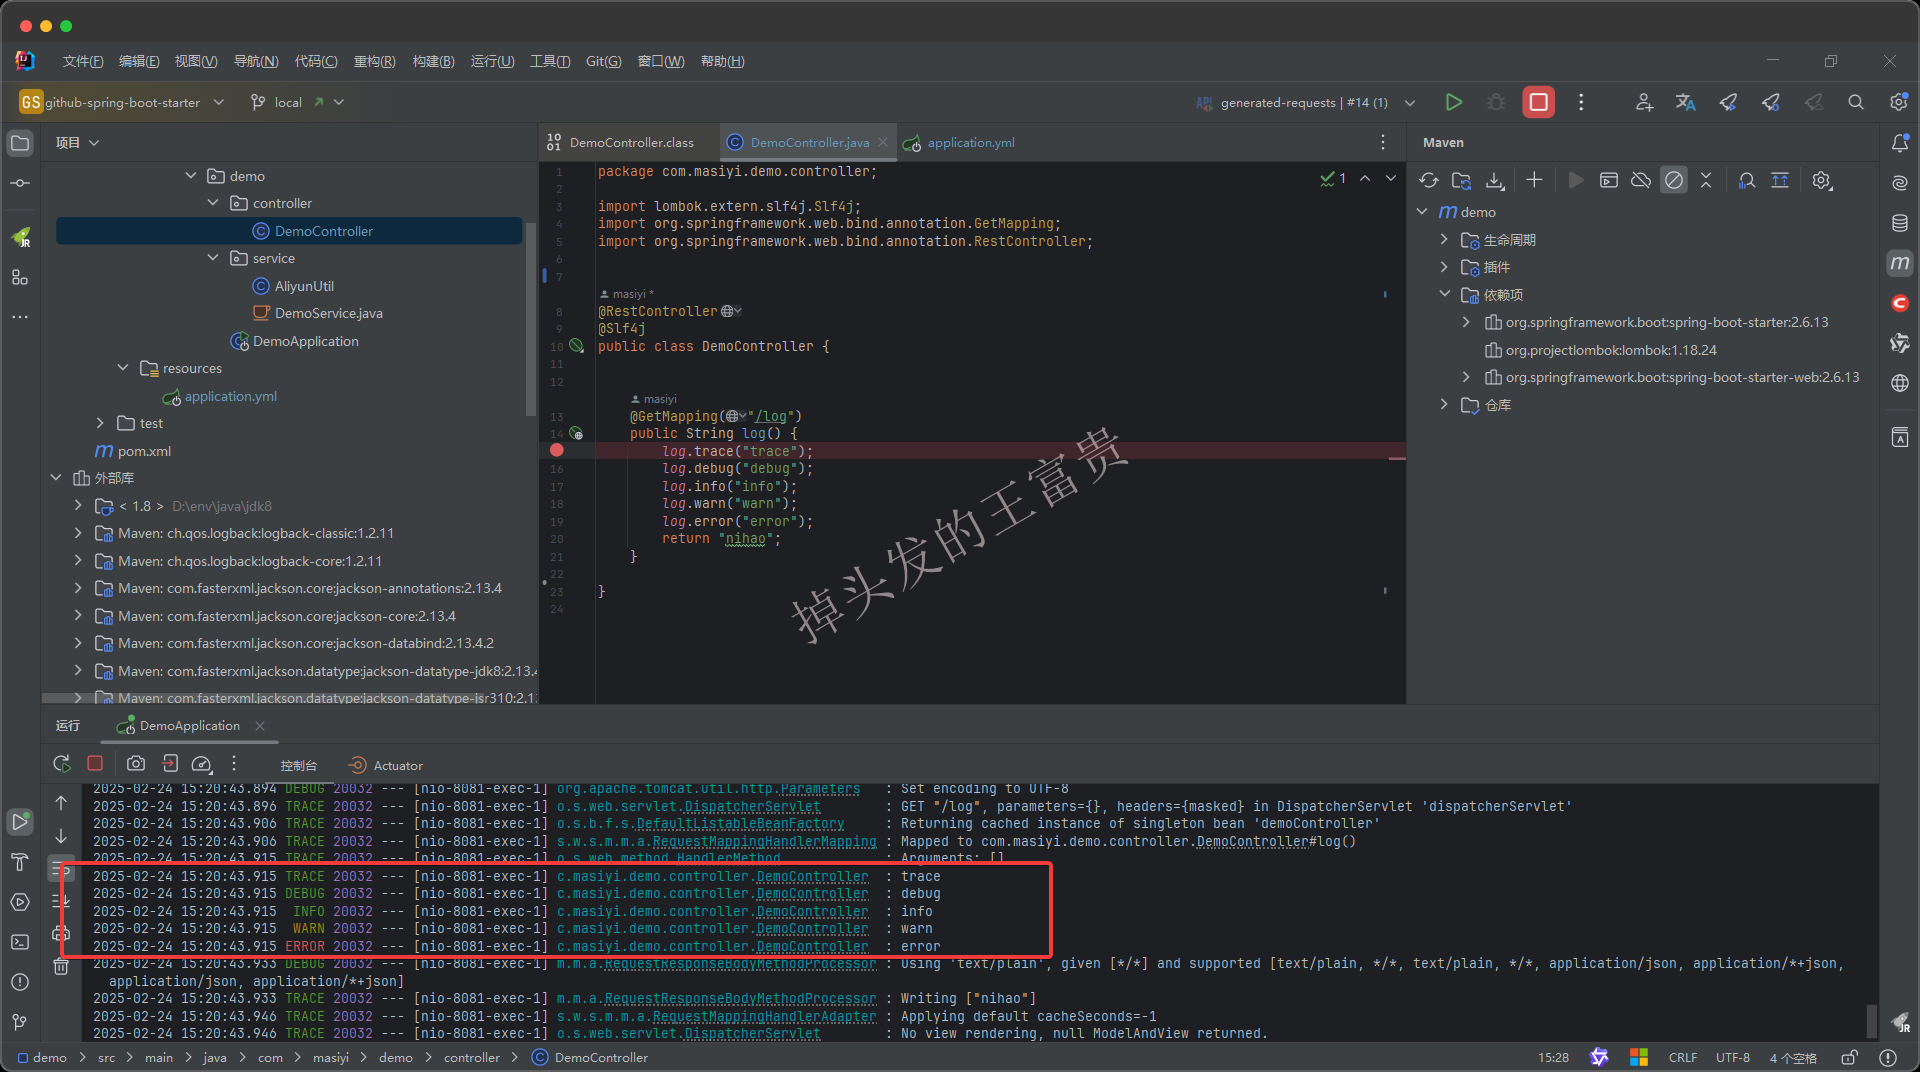The image size is (1920, 1072).
Task: Rerun DemoApplication in run panel
Action: coord(62,764)
